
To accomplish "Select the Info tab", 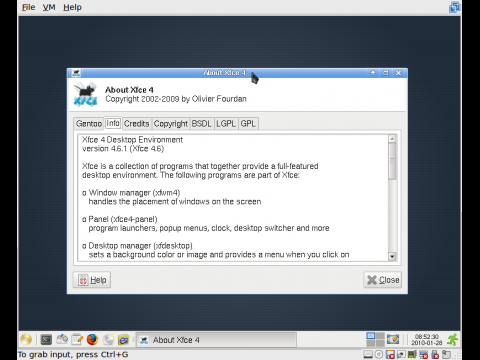I will 113,123.
